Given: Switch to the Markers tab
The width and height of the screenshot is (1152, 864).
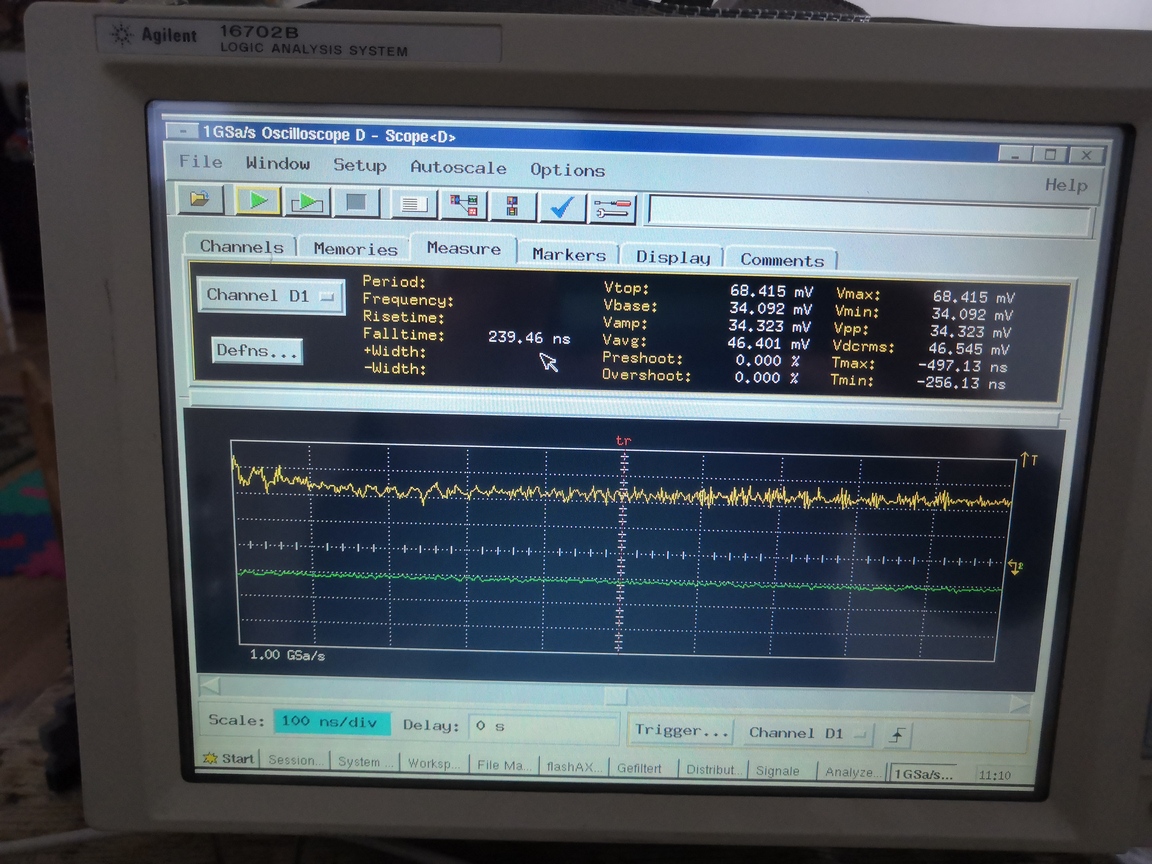Looking at the screenshot, I should coord(569,254).
